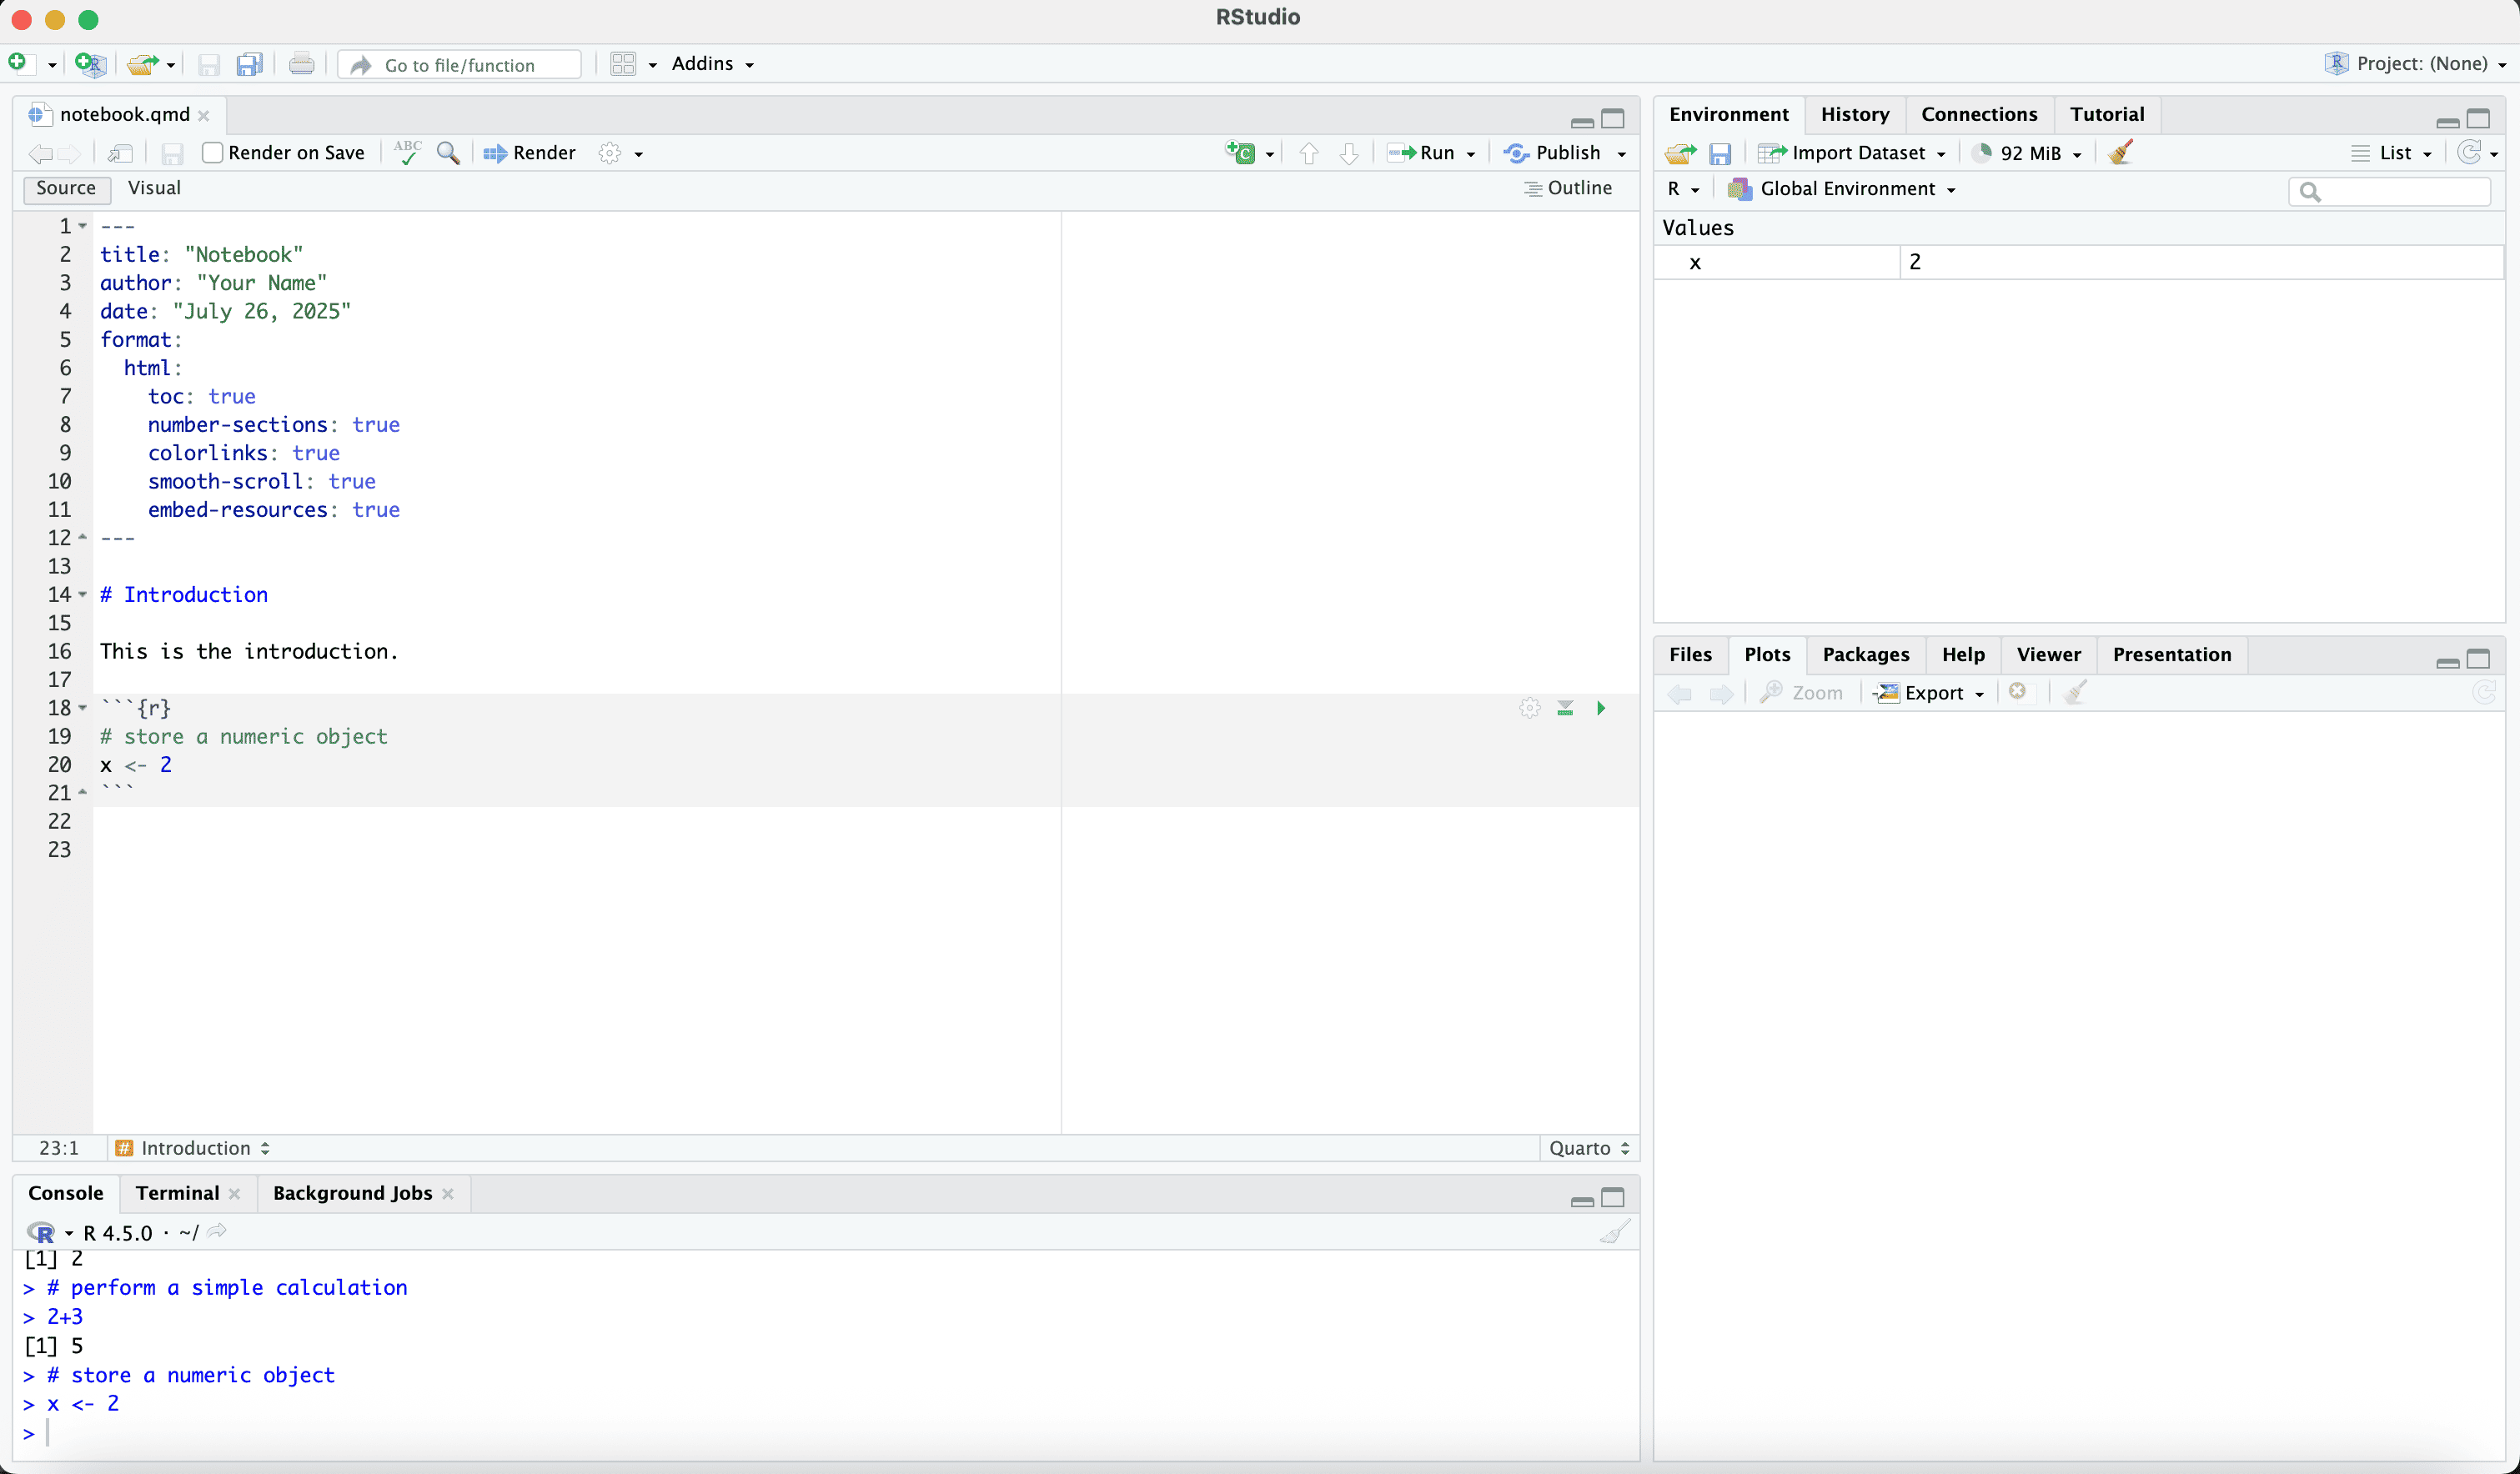Clear environment objects with broom icon

pyautogui.click(x=2120, y=152)
